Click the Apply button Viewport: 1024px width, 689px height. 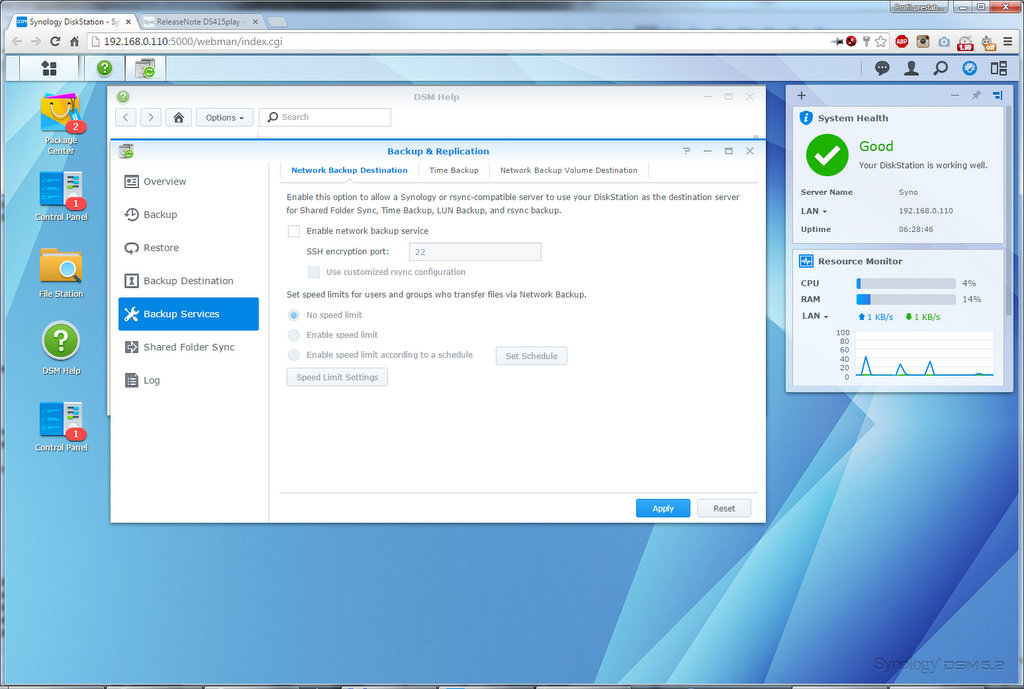coord(663,509)
